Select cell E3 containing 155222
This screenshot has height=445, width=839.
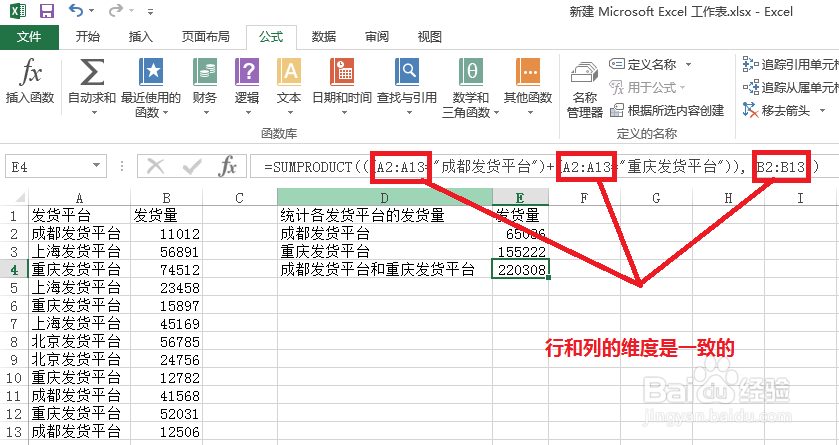(520, 251)
